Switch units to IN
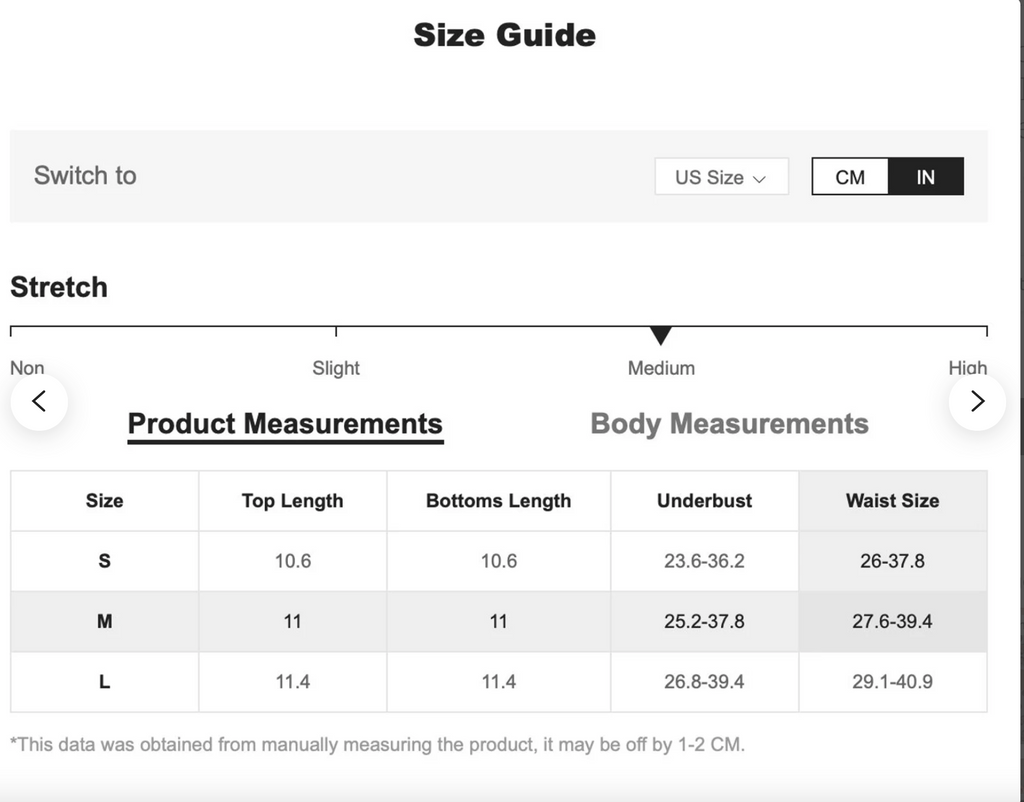The width and height of the screenshot is (1024, 802). pos(925,177)
